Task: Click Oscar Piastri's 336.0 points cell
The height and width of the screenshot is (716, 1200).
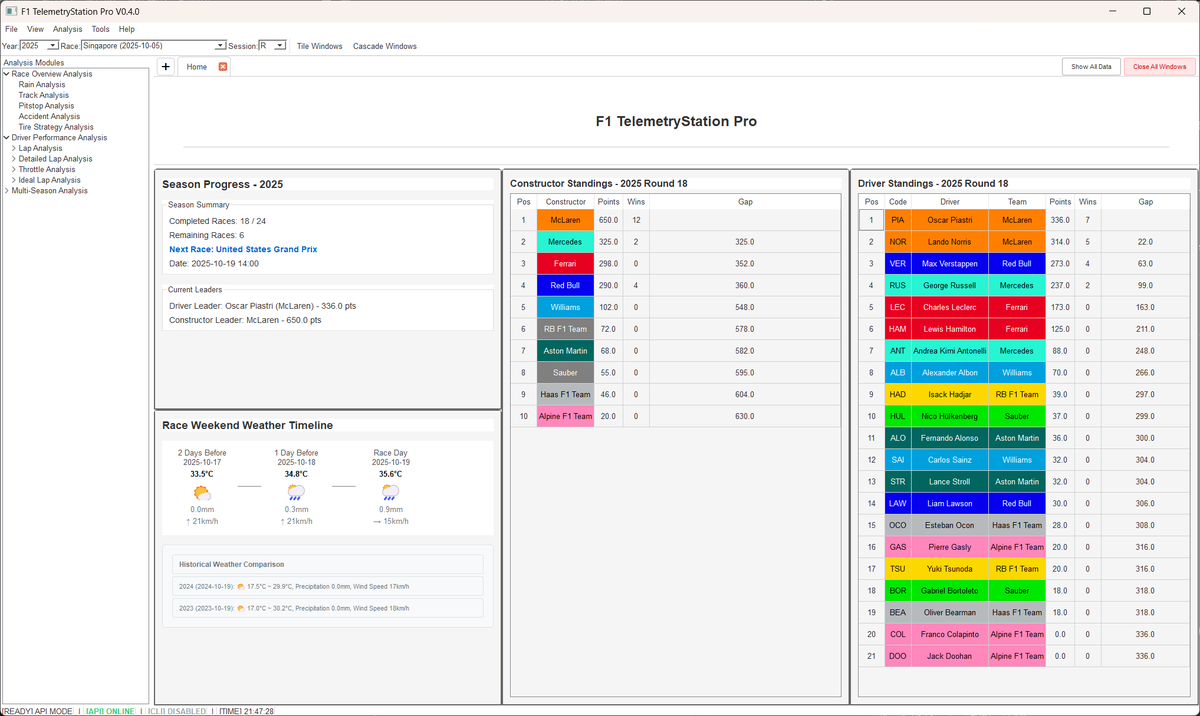Action: click(x=1060, y=220)
